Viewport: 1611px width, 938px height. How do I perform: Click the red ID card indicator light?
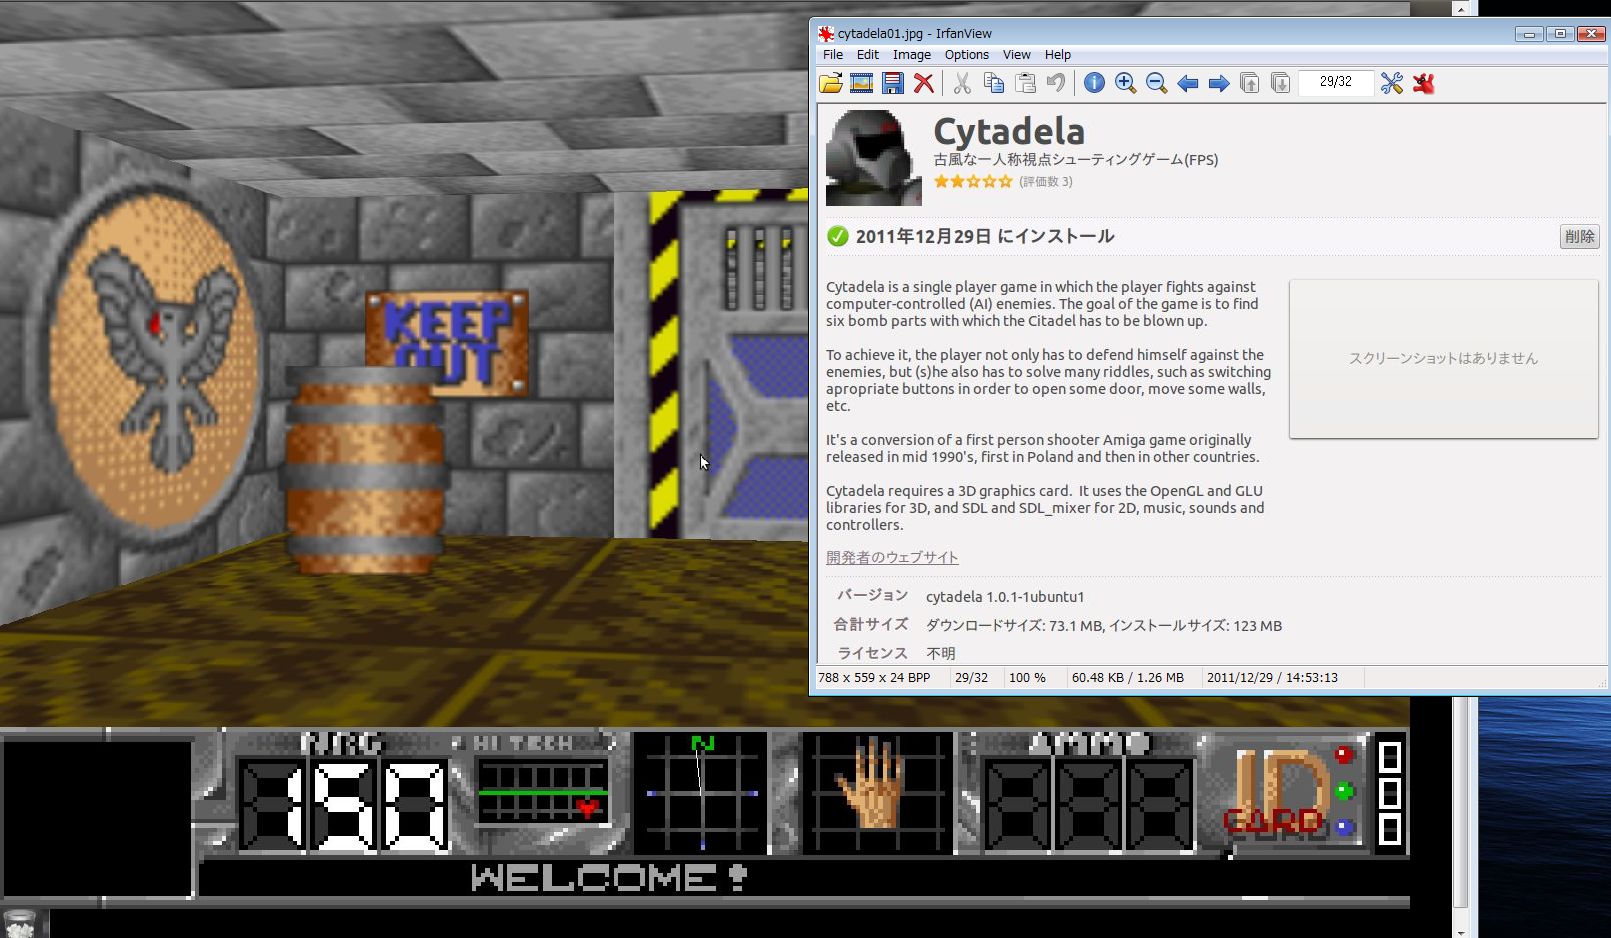[x=1344, y=755]
